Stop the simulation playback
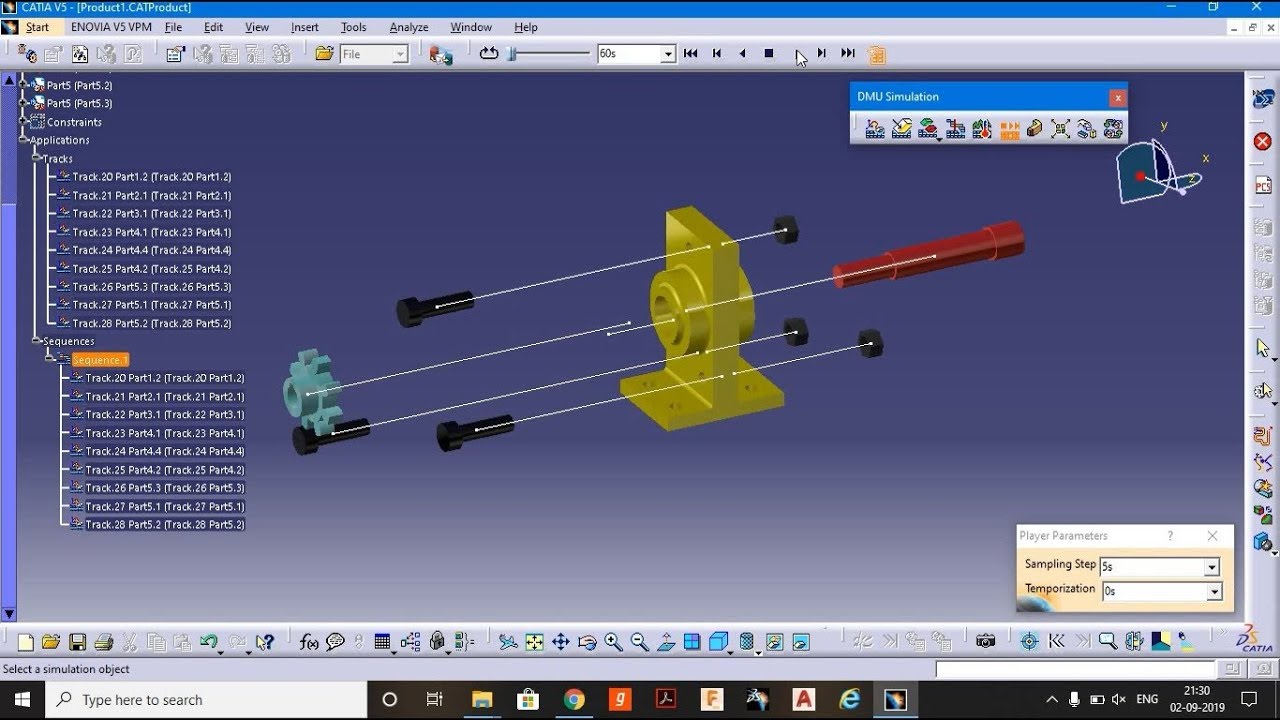1280x720 pixels. click(769, 54)
